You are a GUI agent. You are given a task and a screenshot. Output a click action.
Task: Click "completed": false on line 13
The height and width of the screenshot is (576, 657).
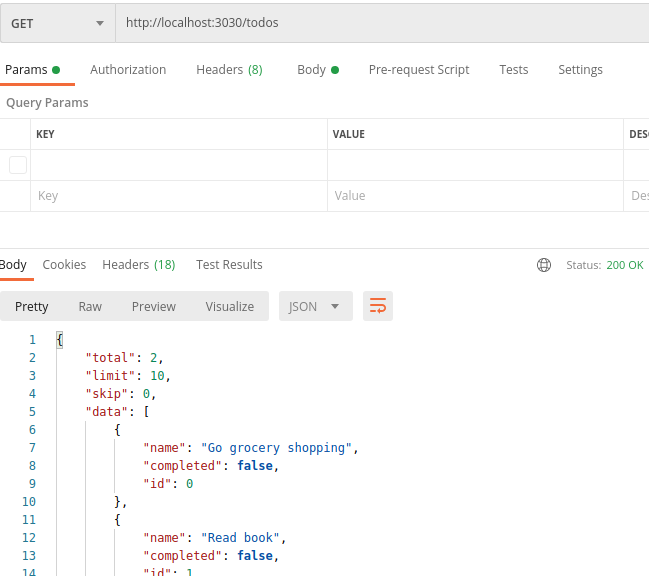[211, 556]
